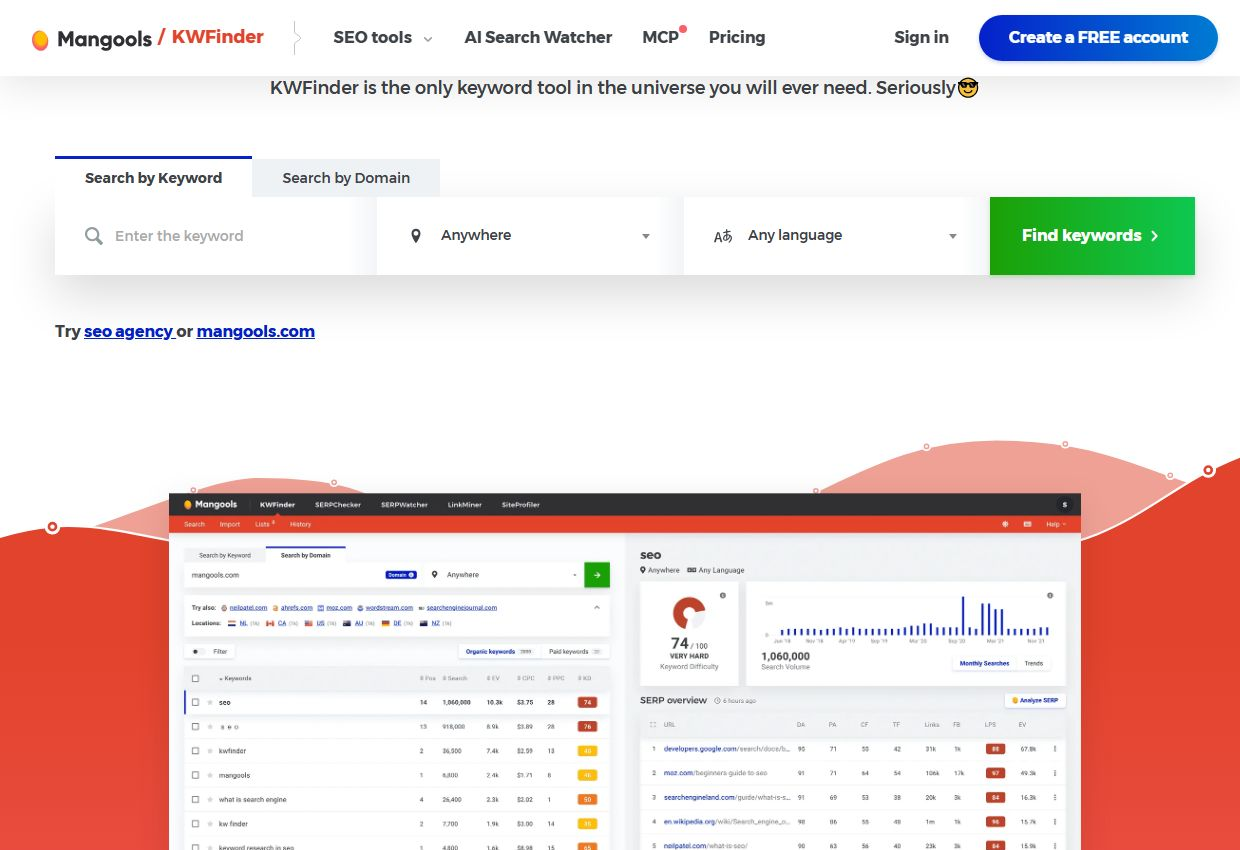This screenshot has height=850, width=1240.
Task: Click Create a FREE account button
Action: (1098, 38)
